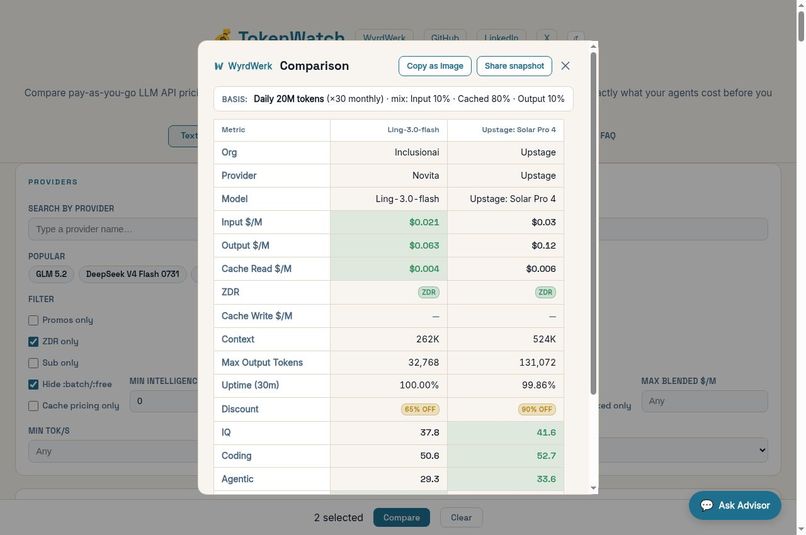Viewport: 806px width, 535px height.
Task: Open the Min Tok/s Any dropdown
Action: pos(113,451)
